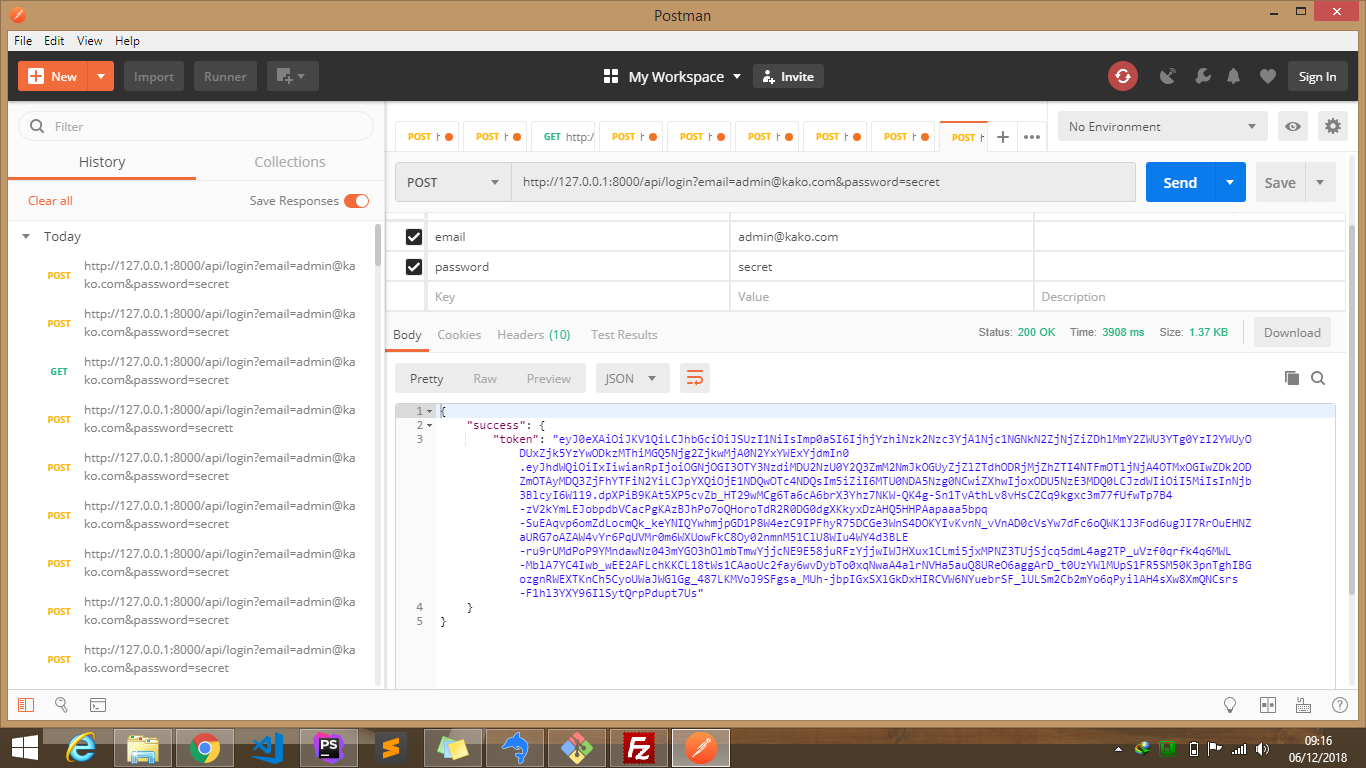Screen dimensions: 1366x768
Task: Copy response body to clipboard
Action: 1291,378
